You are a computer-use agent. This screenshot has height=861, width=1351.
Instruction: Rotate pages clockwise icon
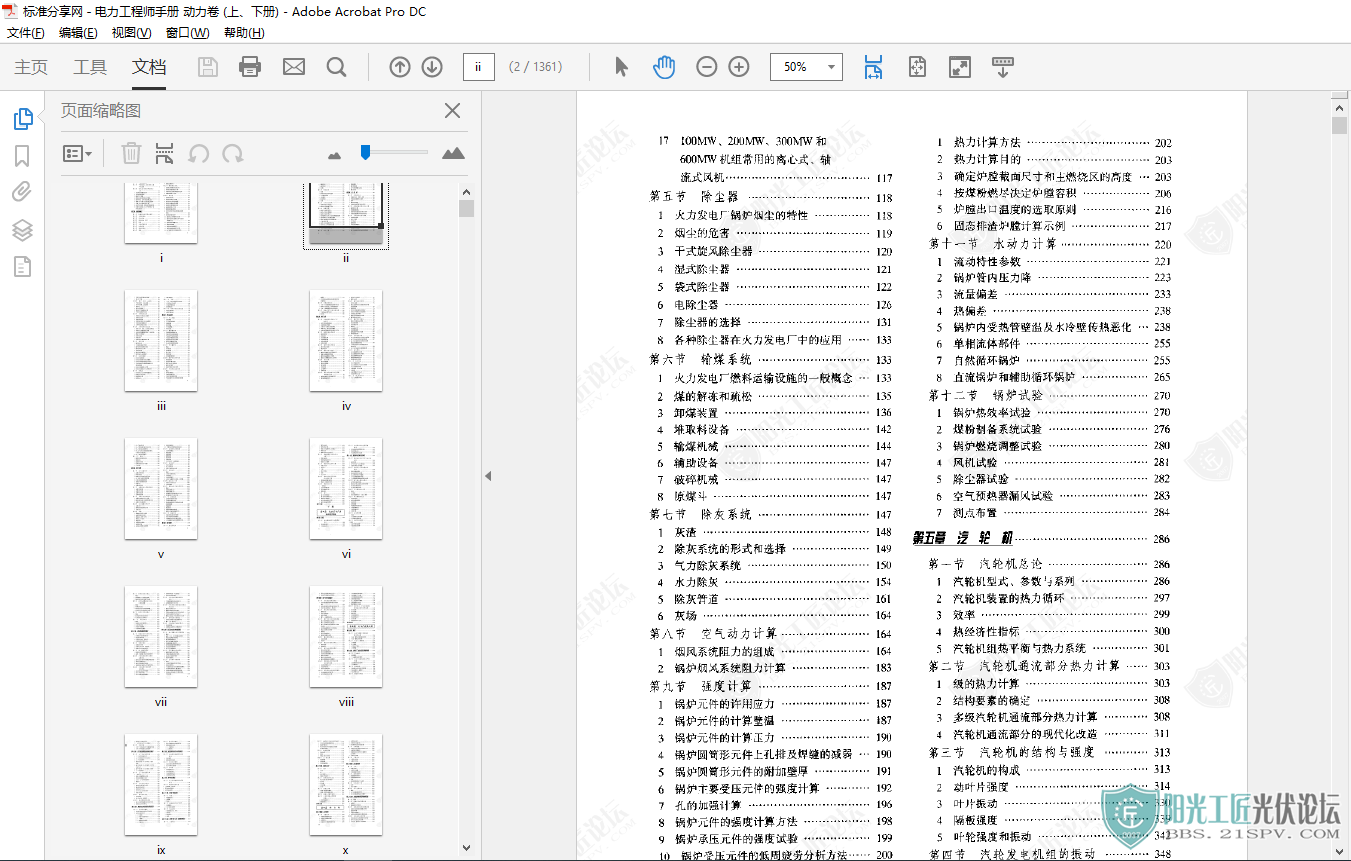click(232, 153)
